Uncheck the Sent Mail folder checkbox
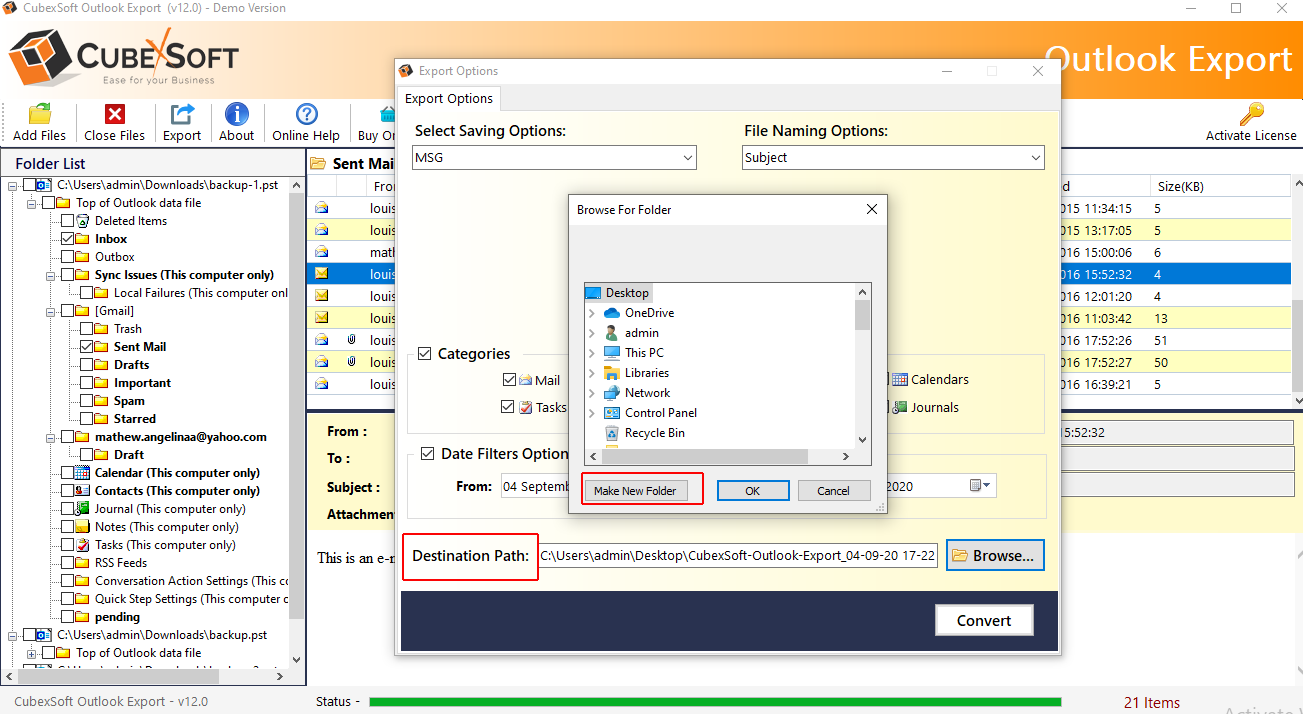 [x=86, y=347]
